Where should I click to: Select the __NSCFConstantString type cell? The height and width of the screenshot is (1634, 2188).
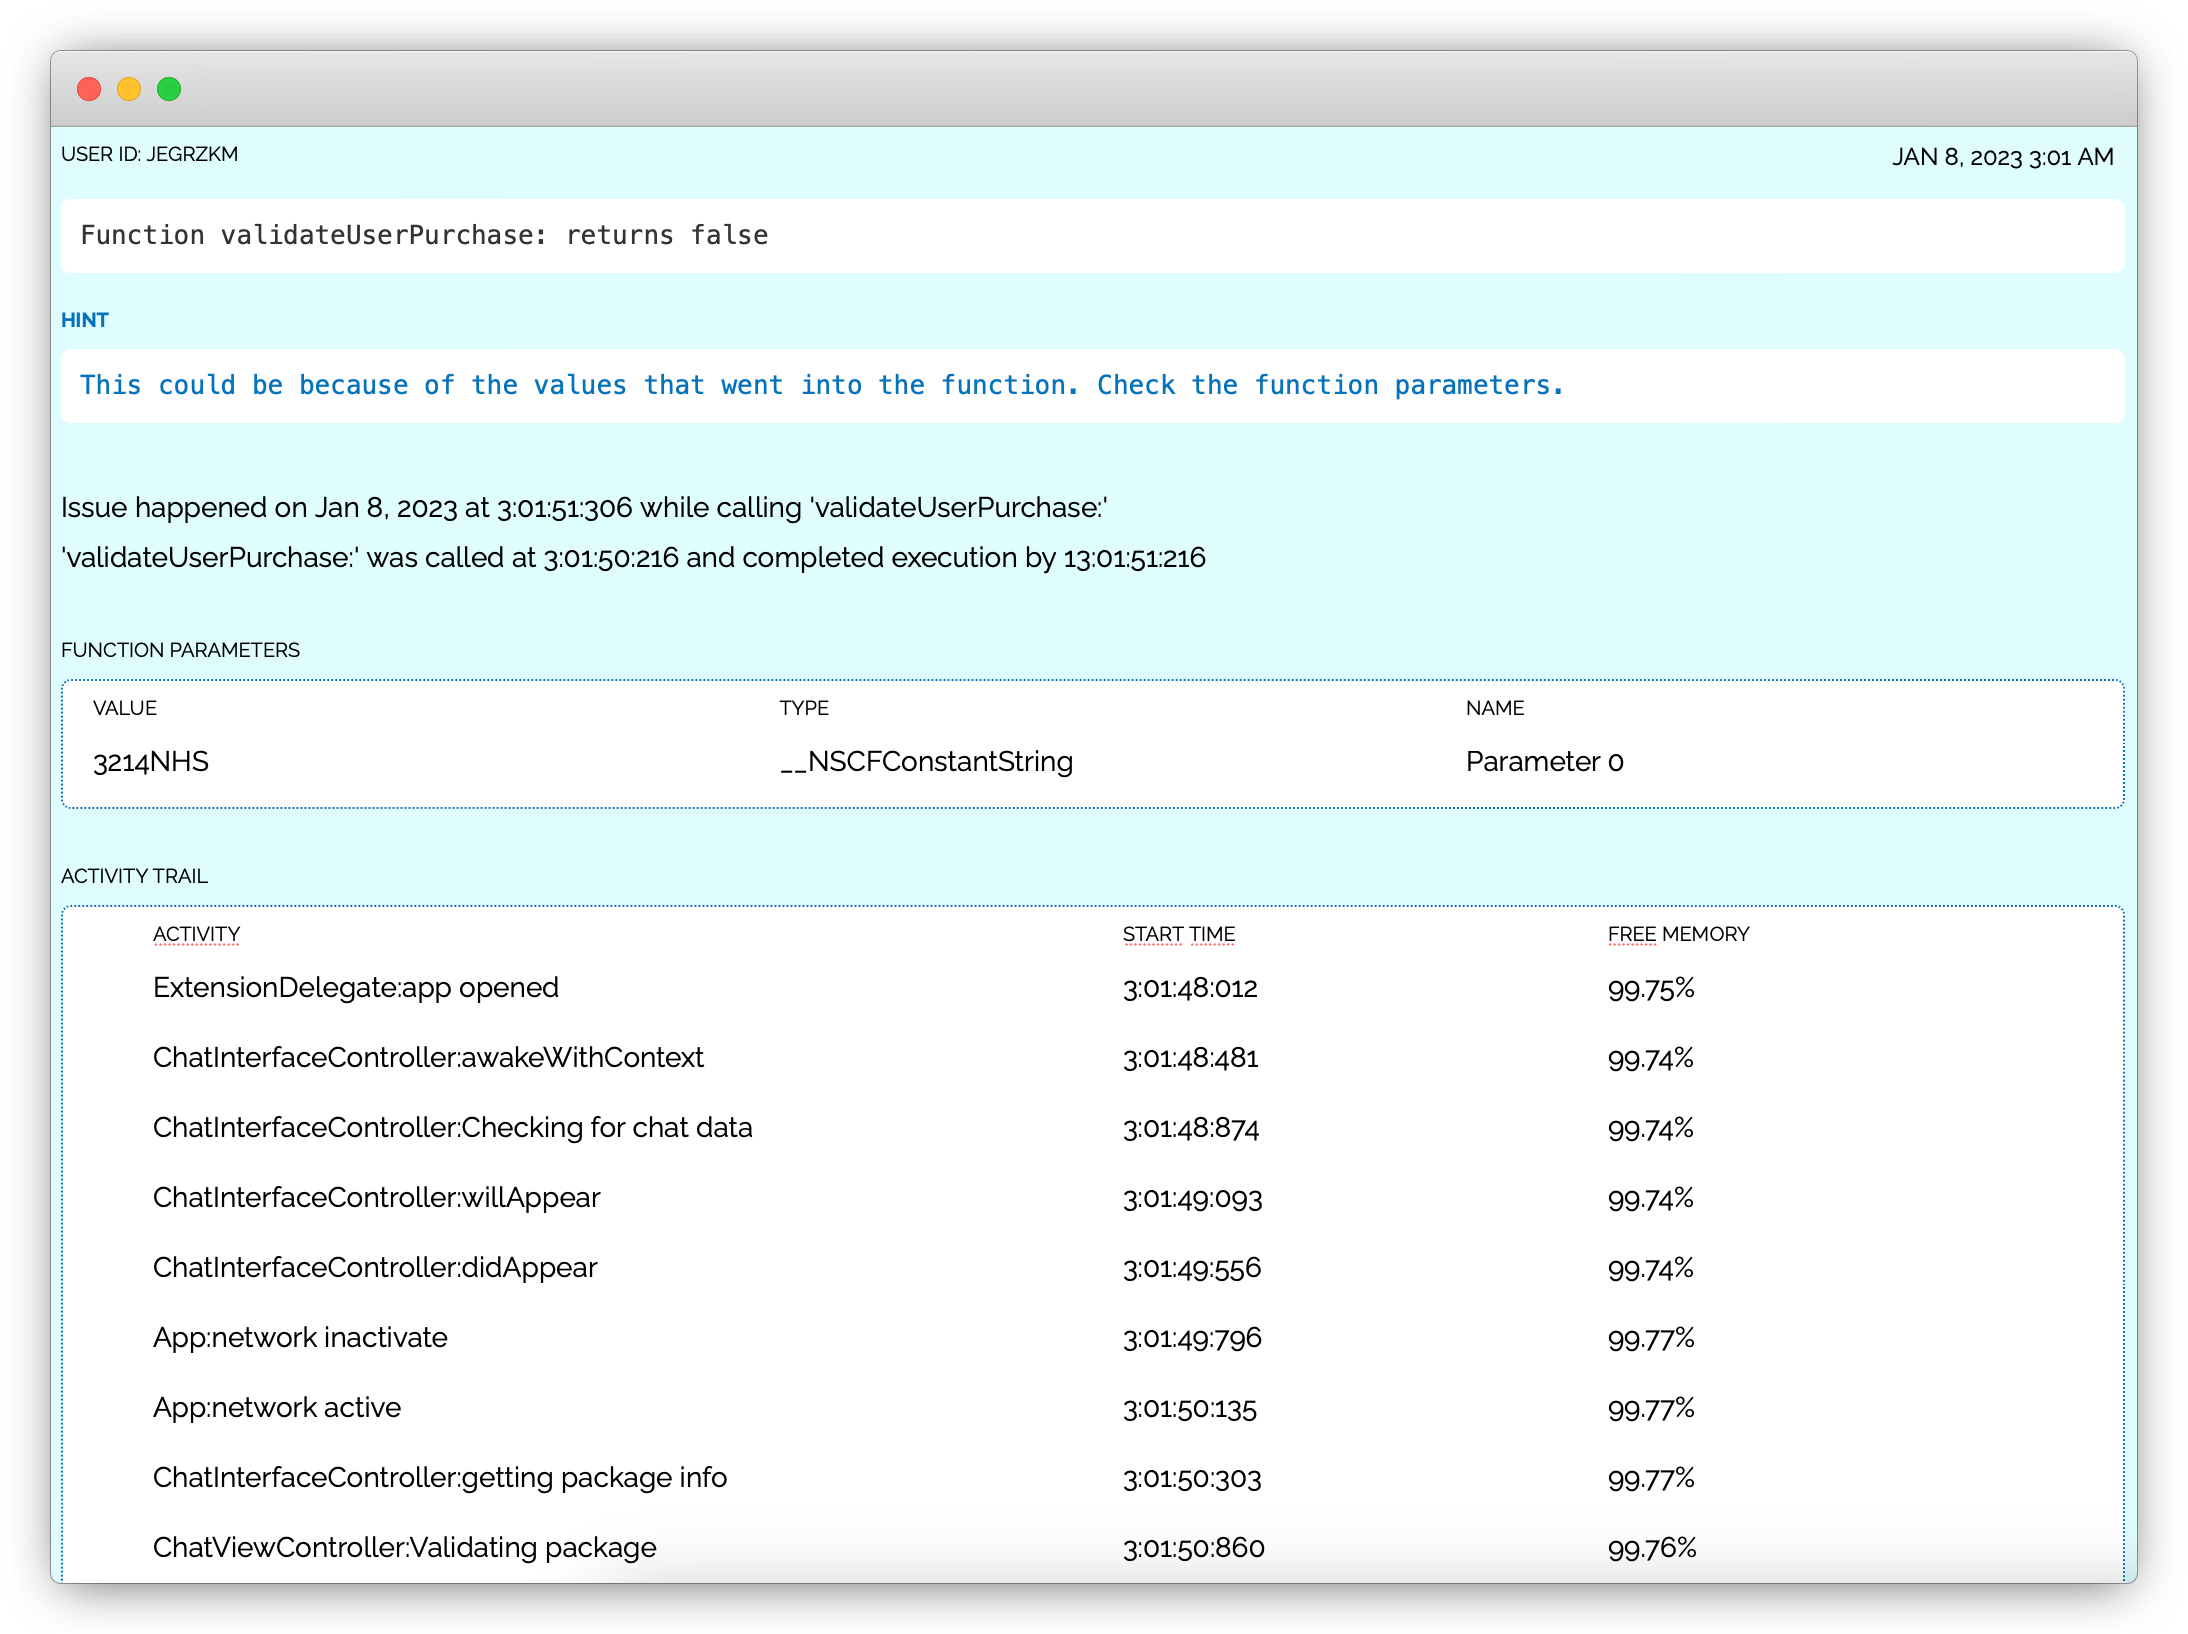[926, 762]
